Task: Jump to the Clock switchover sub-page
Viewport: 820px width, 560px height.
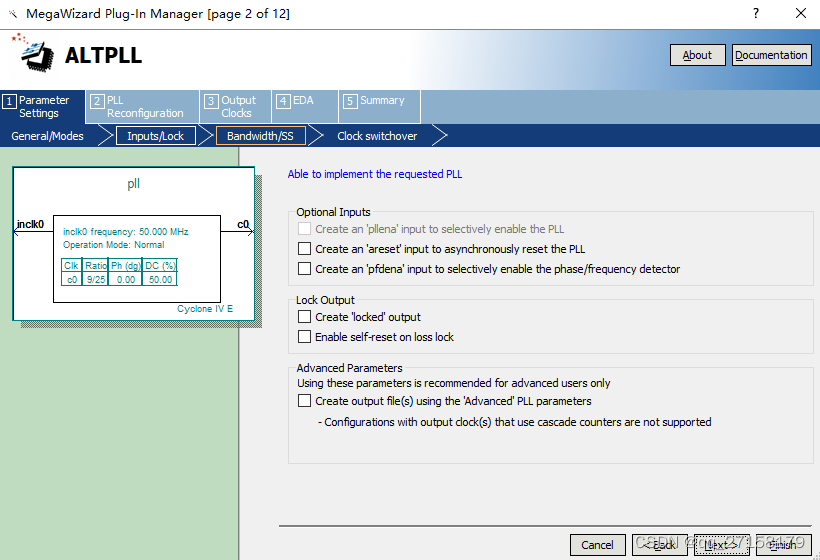Action: 377,136
